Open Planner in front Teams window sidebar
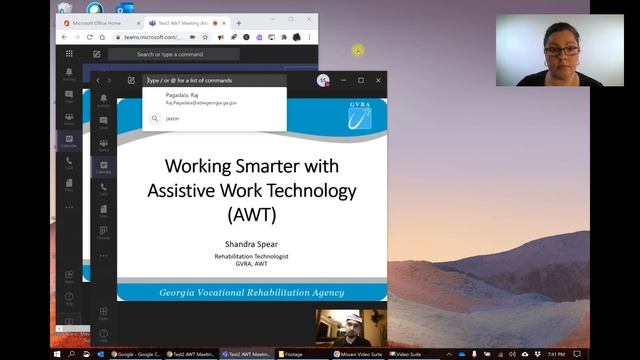640x360 pixels. point(104,233)
